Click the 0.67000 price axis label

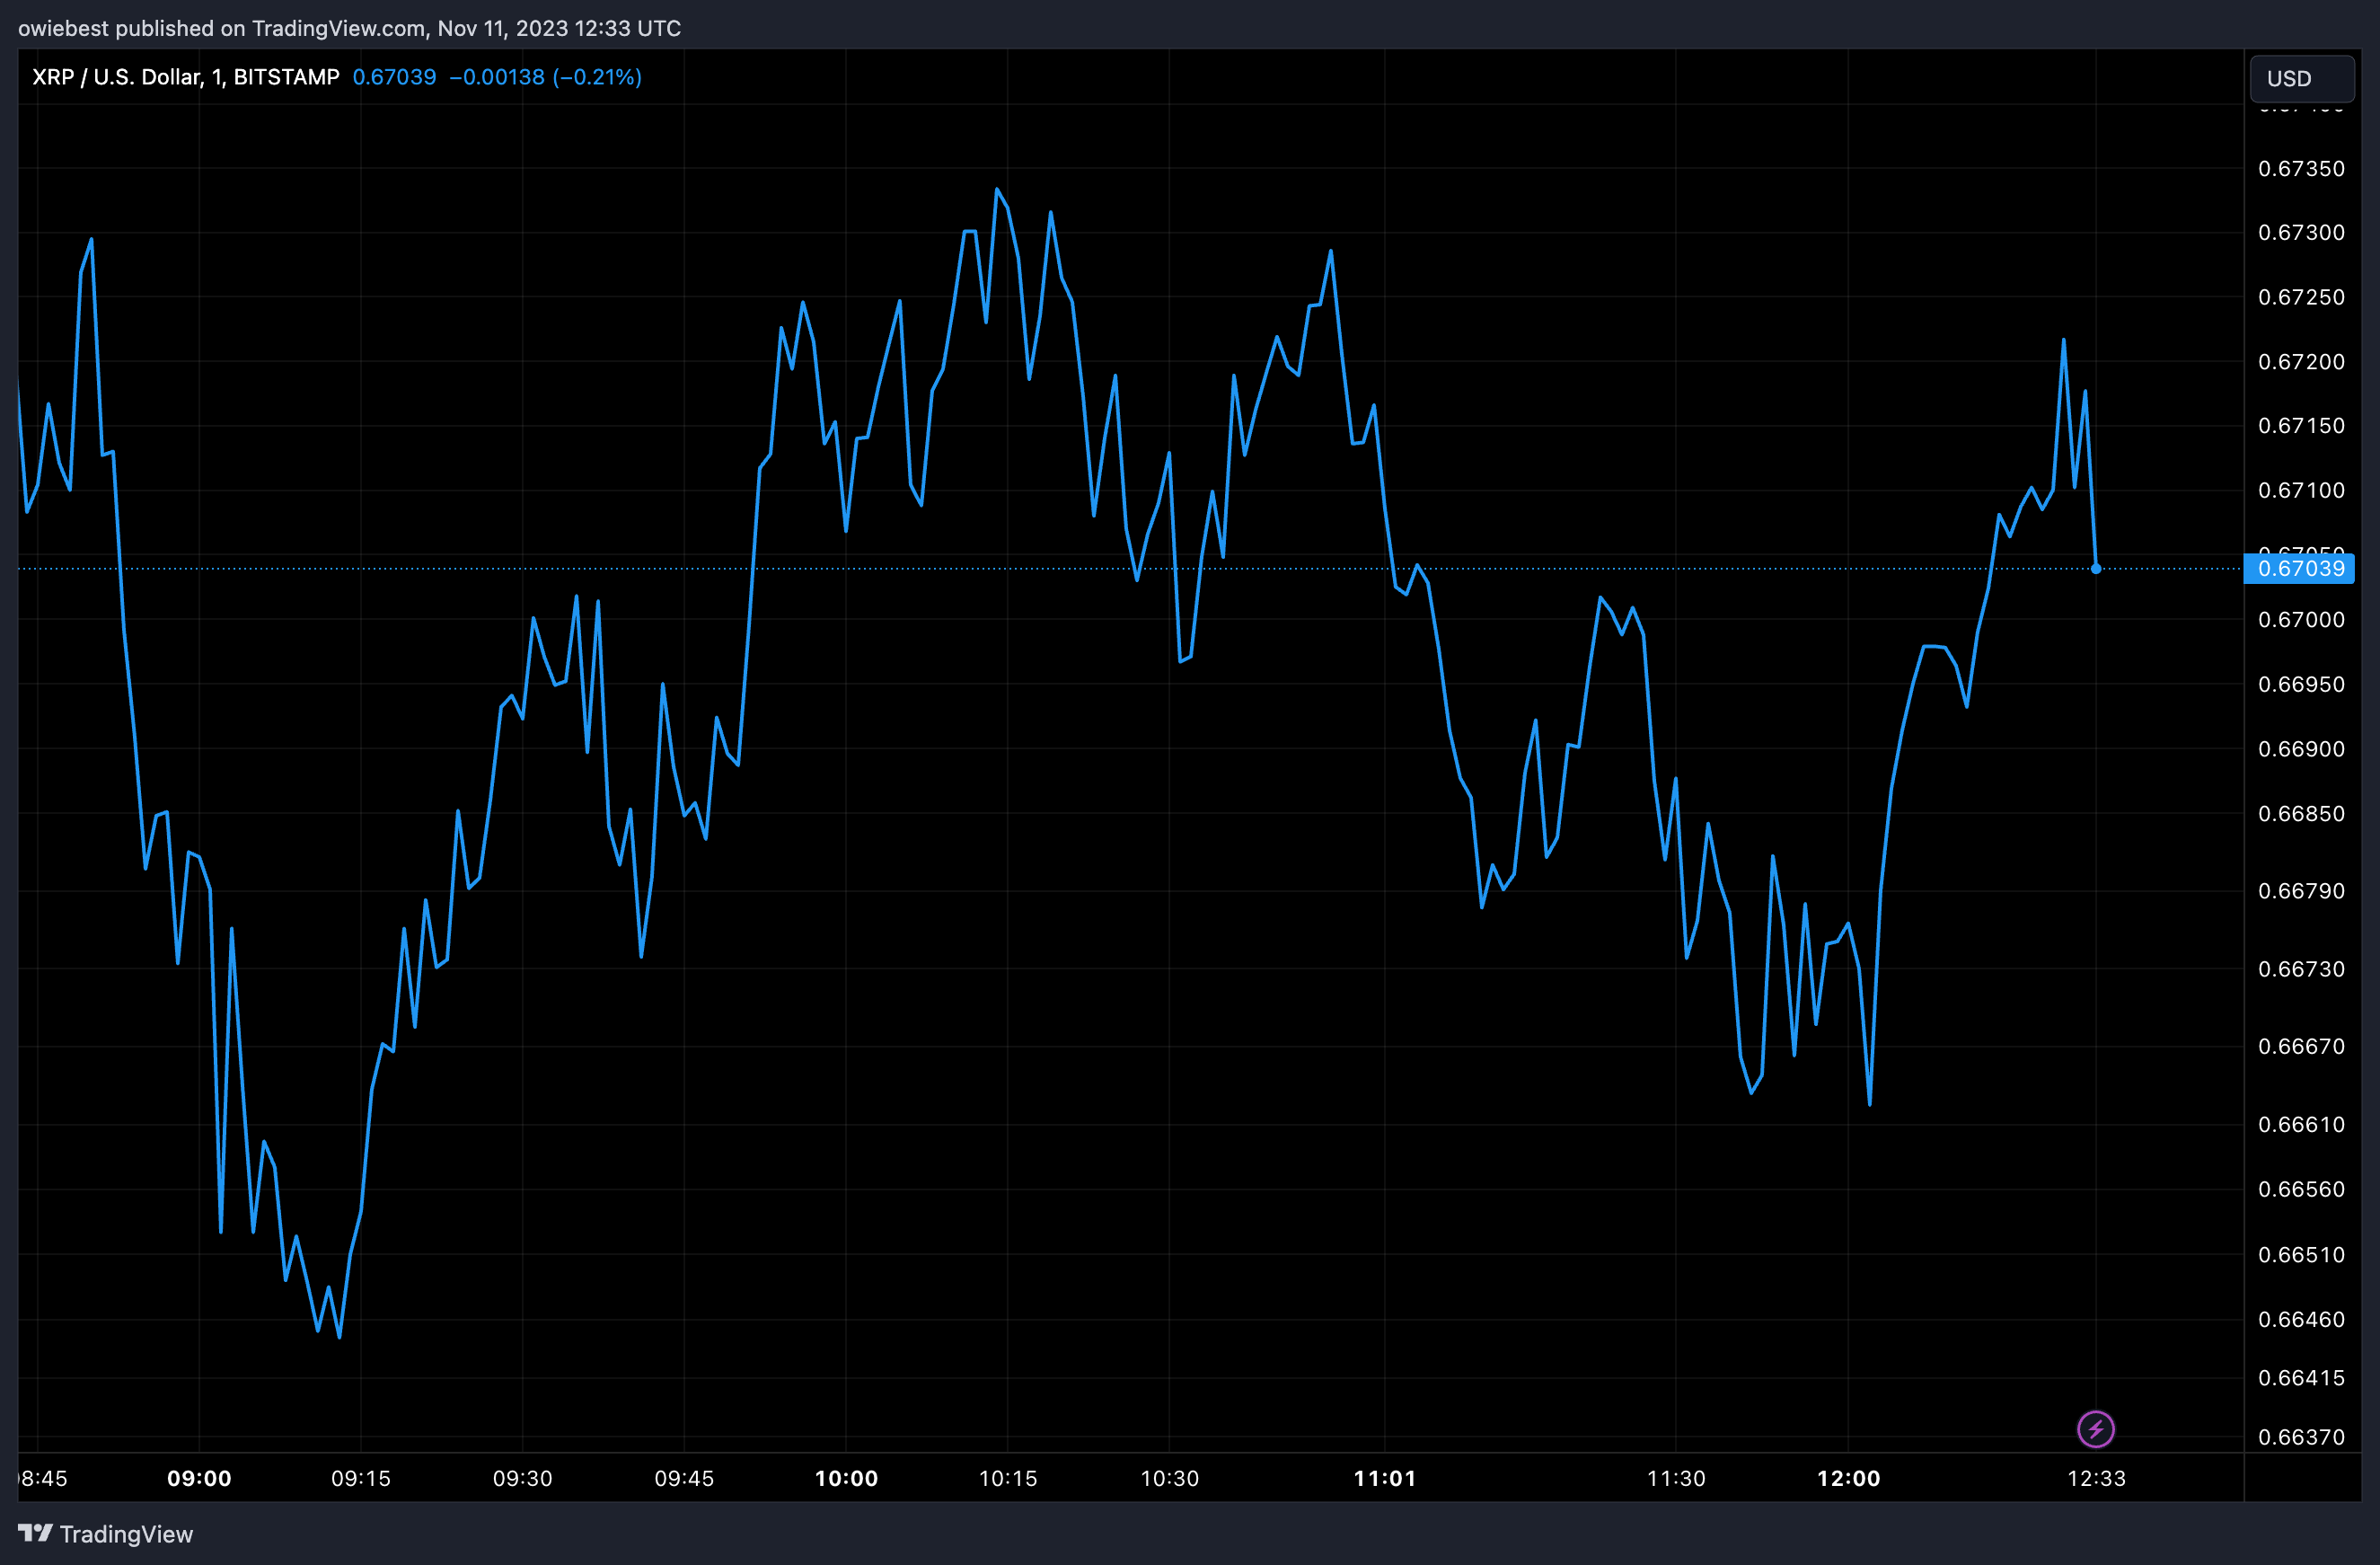click(x=2300, y=620)
